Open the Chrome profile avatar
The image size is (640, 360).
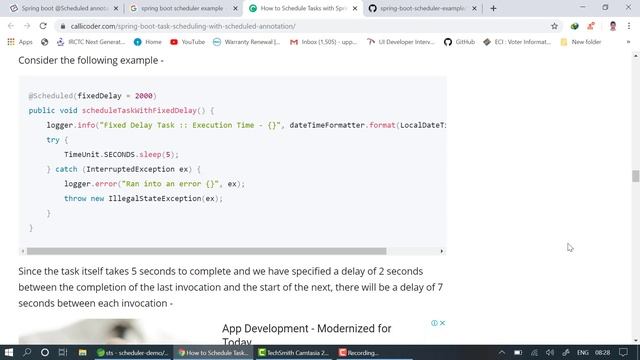click(613, 26)
